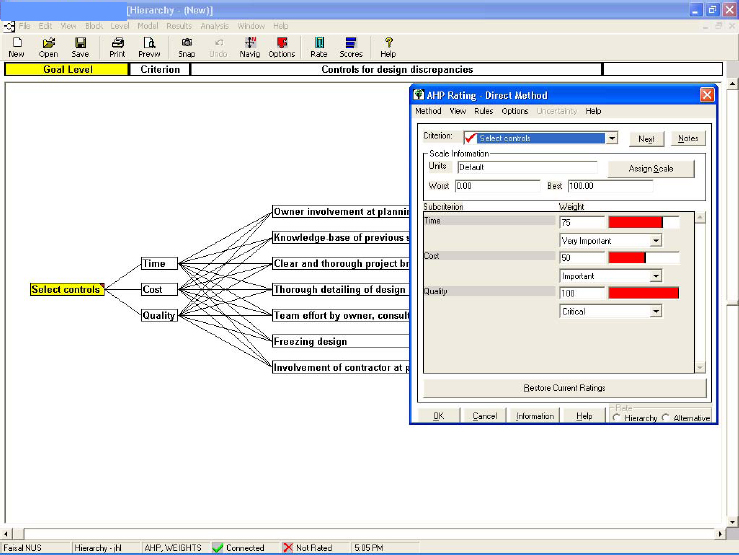Viewport: 739px width, 555px height.
Task: Click the Time weight field showing 75
Action: 582,222
